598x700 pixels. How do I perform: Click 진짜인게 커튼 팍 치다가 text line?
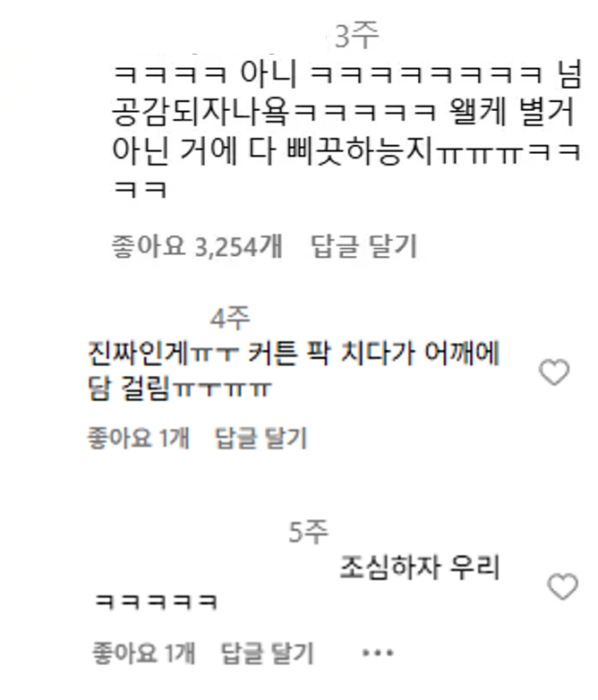(x=294, y=354)
